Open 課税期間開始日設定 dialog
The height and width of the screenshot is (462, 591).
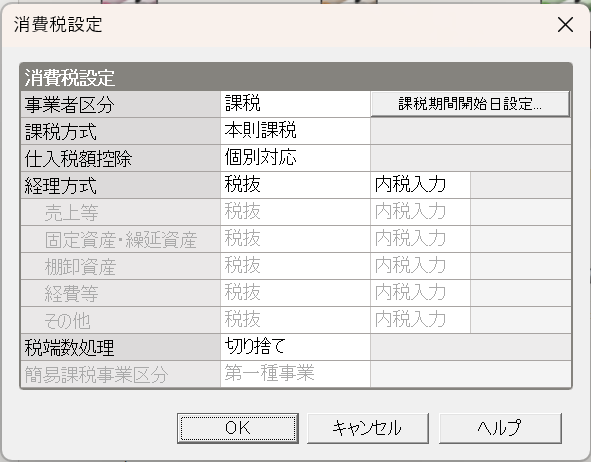pyautogui.click(x=470, y=104)
